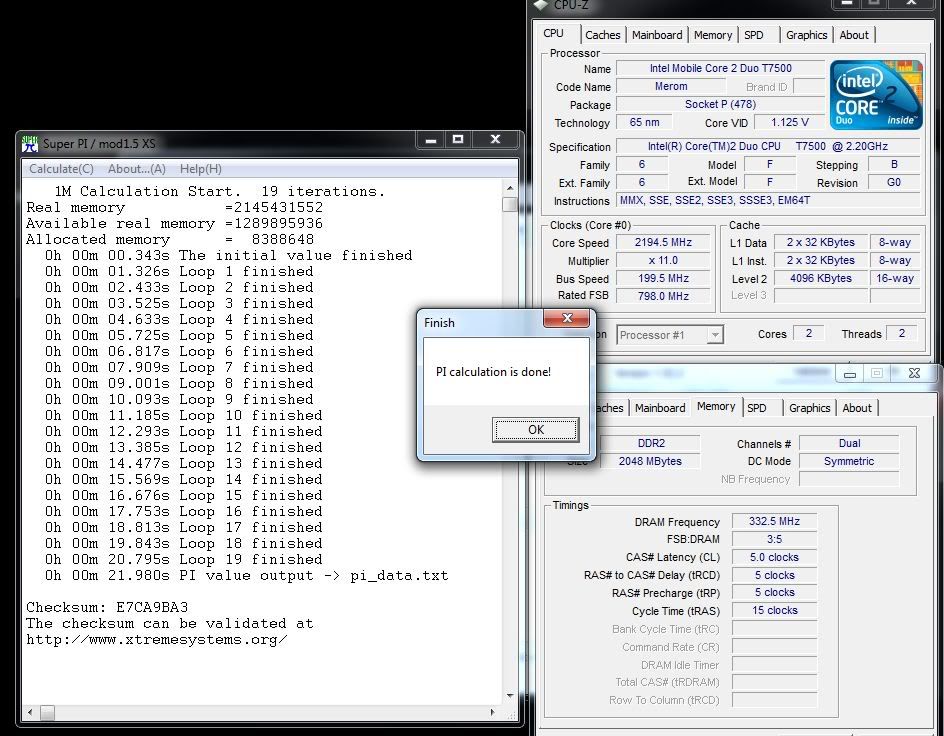The width and height of the screenshot is (944, 736).
Task: Click the Level 2 cache value '4096 KBytes'
Action: [821, 279]
